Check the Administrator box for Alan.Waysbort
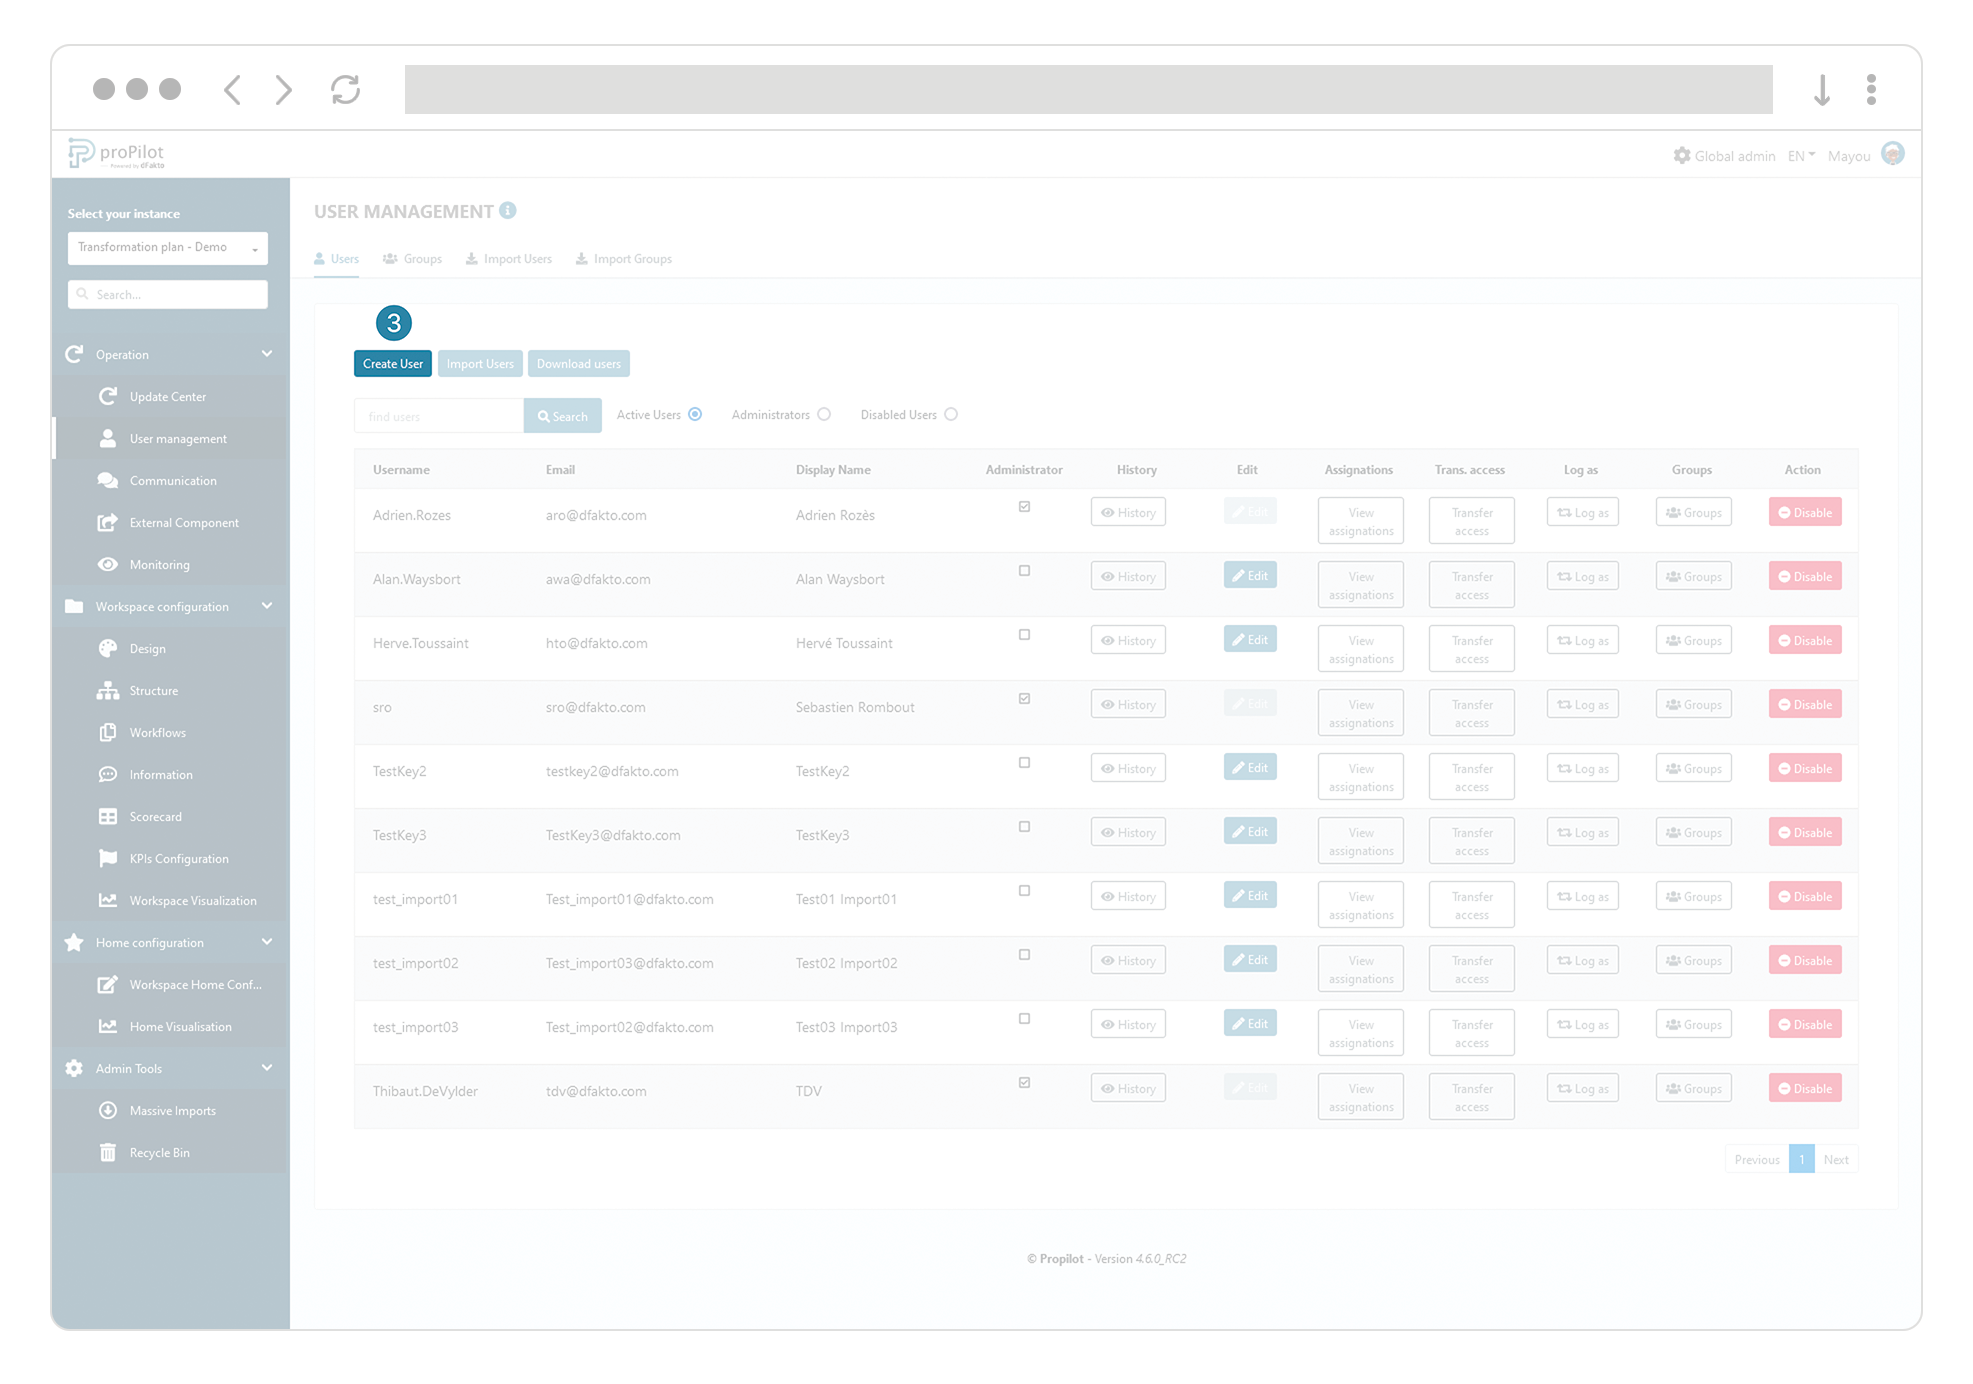 pos(1023,570)
